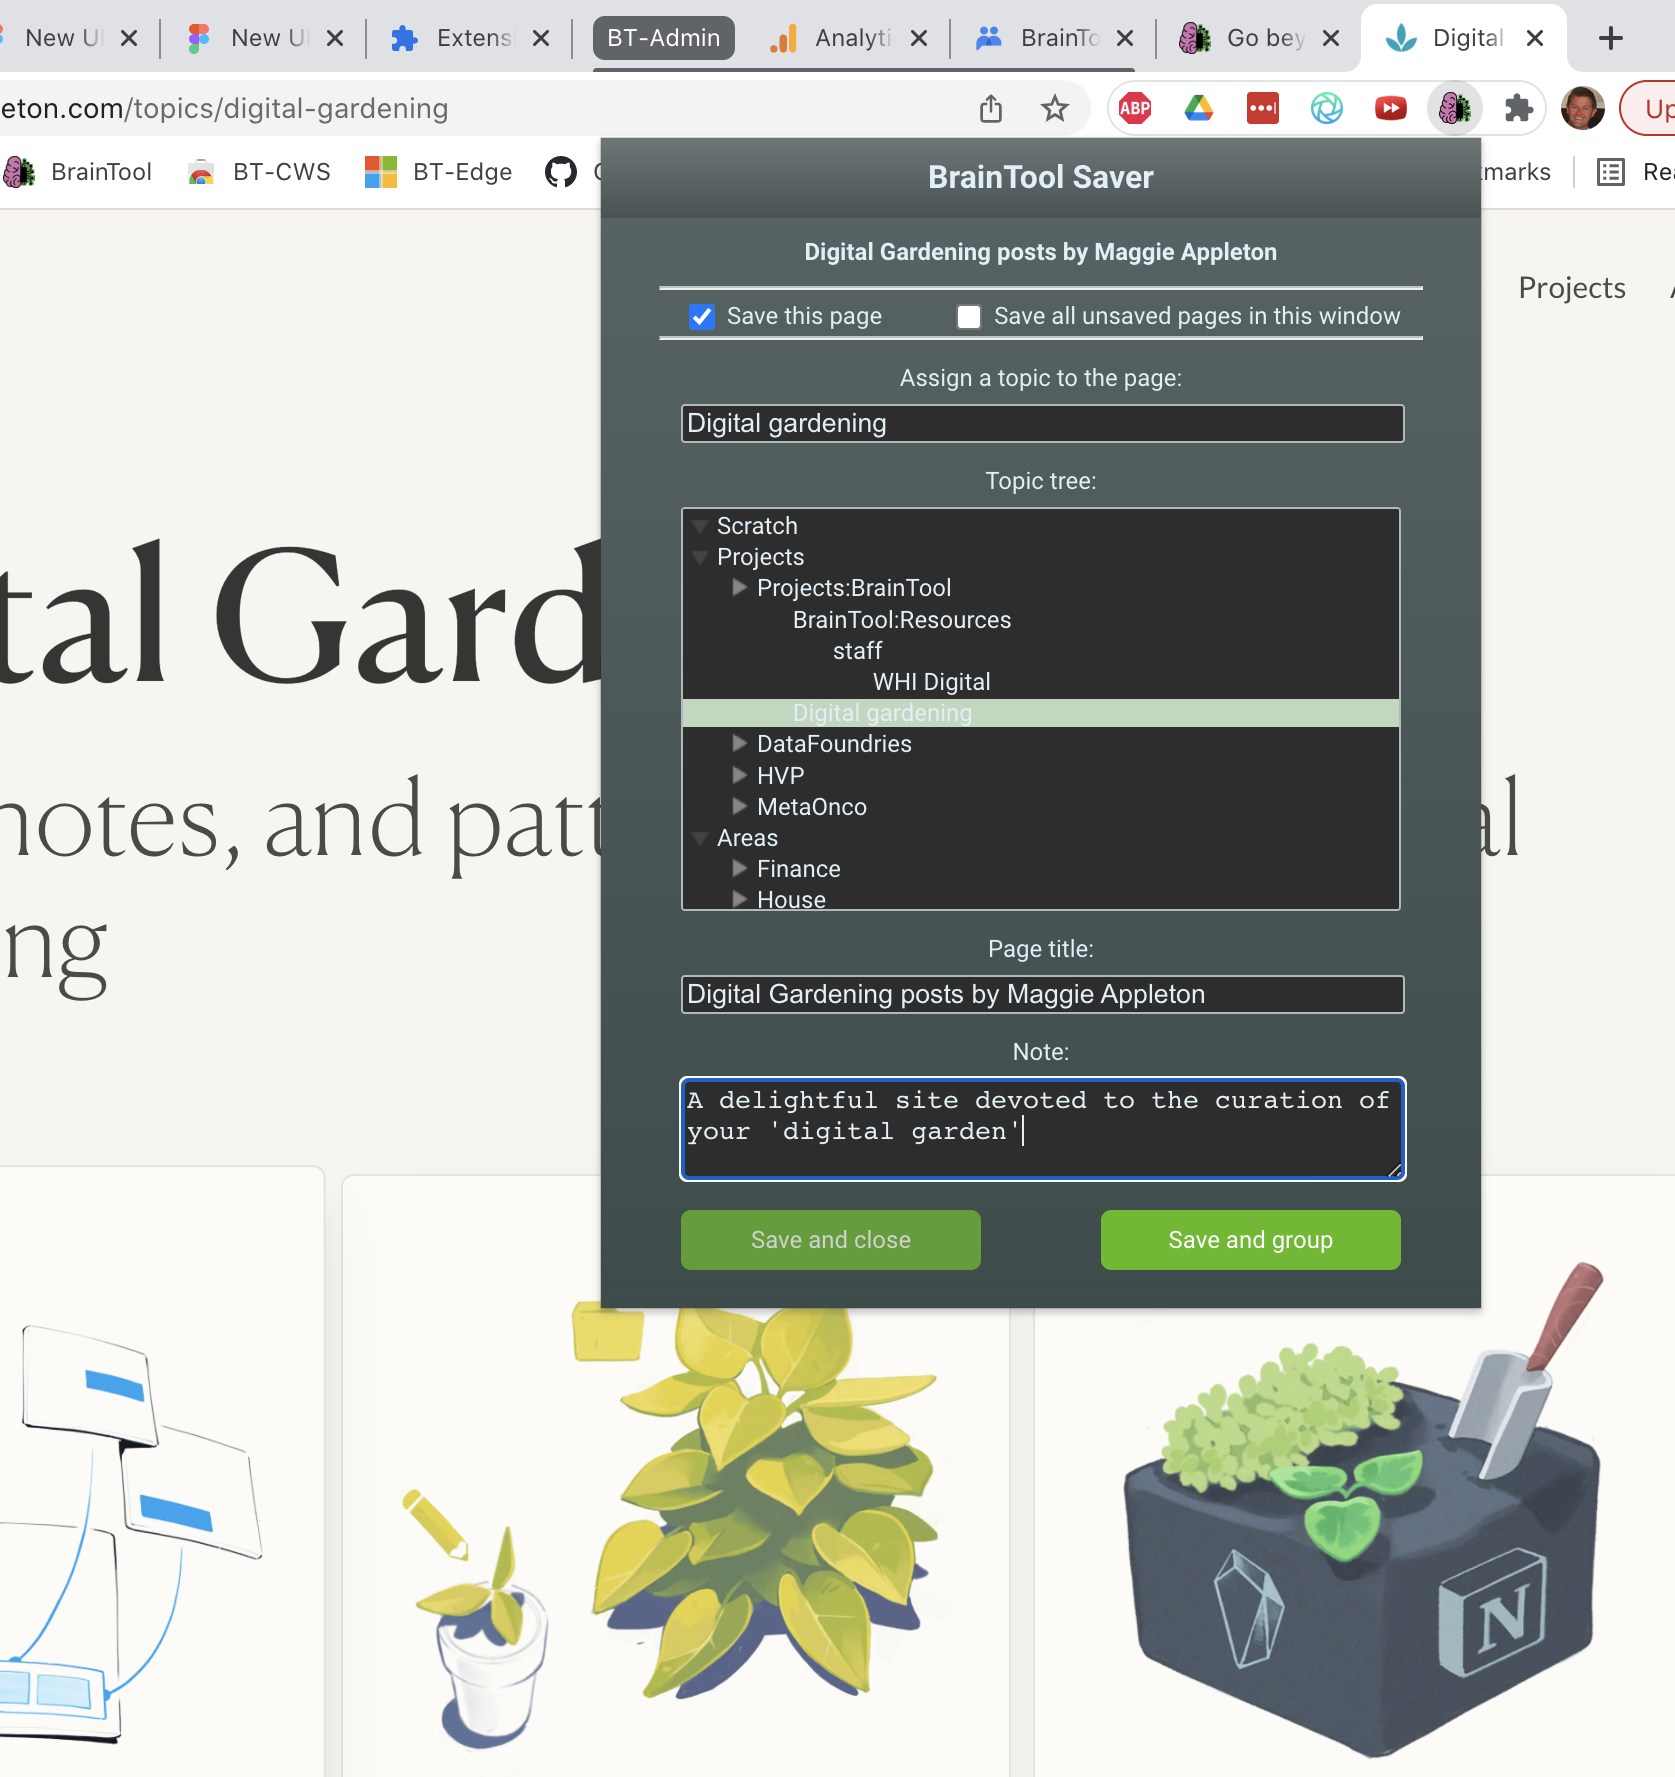Click the teal swirl extension icon
Screen dimensions: 1675x1777
click(x=1327, y=108)
